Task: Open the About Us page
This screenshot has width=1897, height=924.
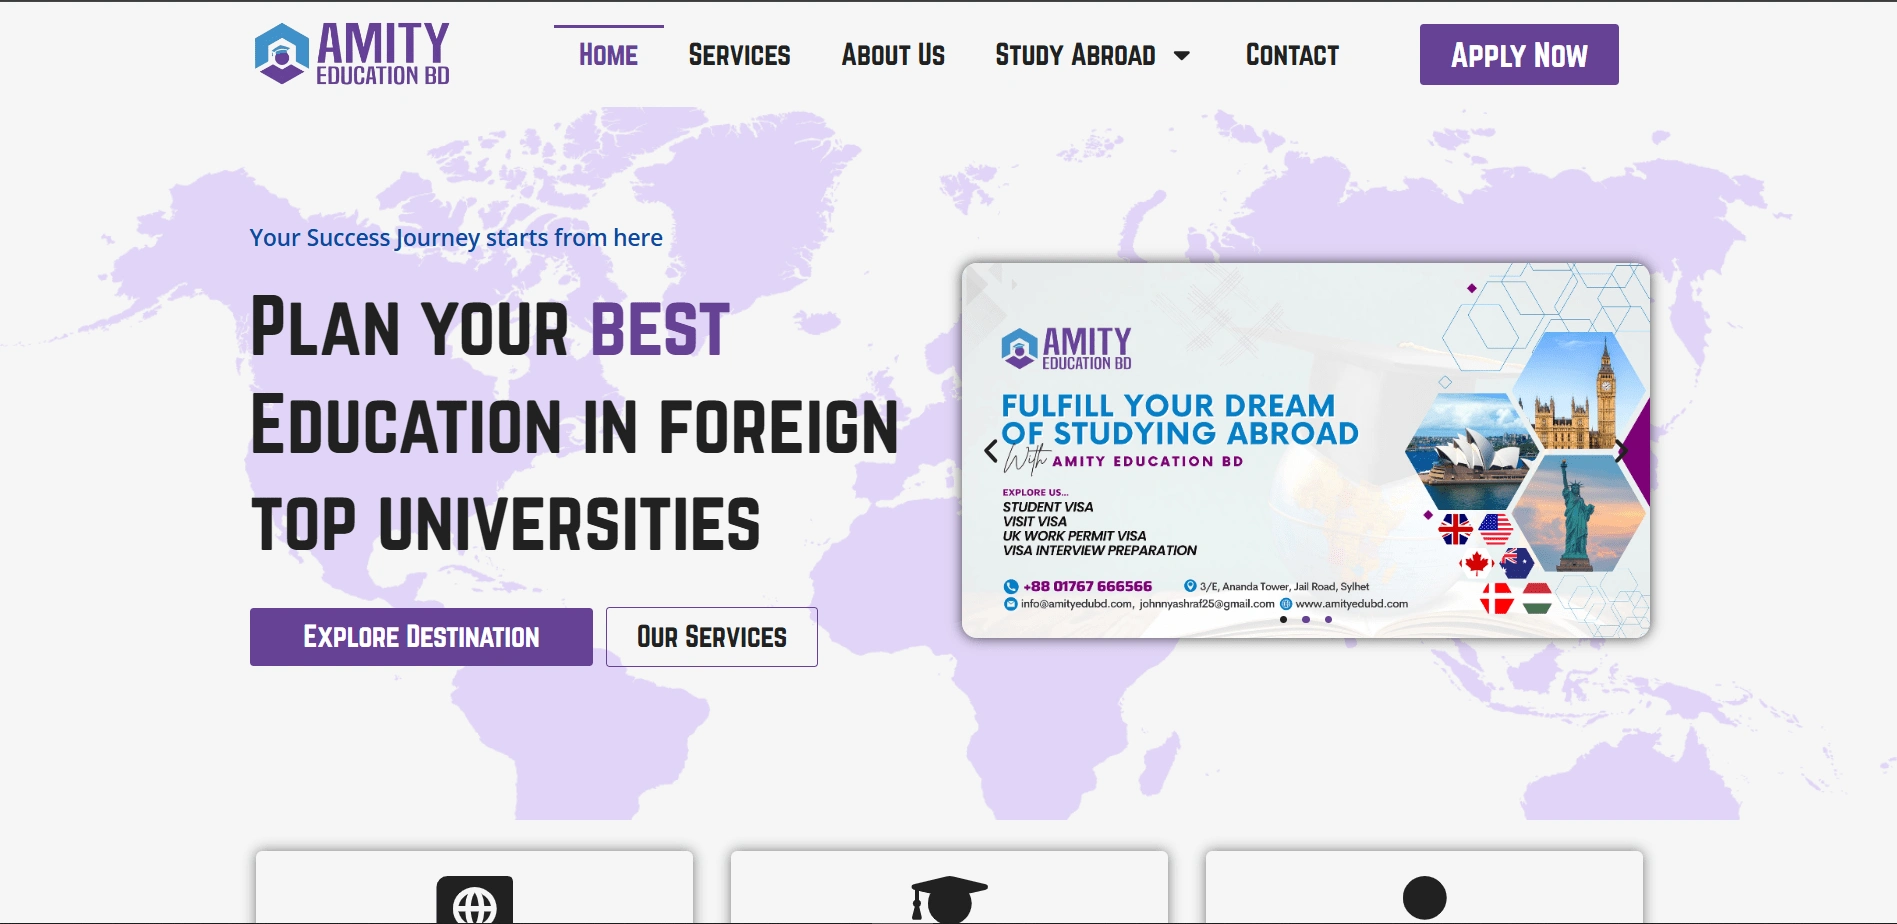Action: click(x=893, y=55)
